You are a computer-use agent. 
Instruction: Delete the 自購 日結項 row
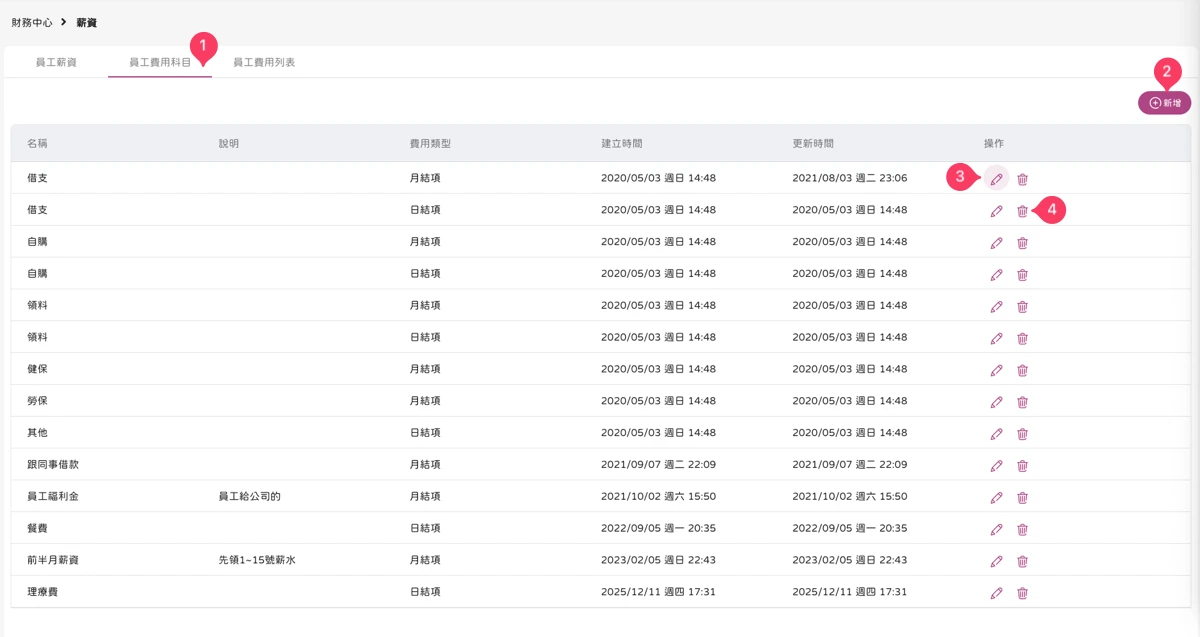[x=1022, y=275]
